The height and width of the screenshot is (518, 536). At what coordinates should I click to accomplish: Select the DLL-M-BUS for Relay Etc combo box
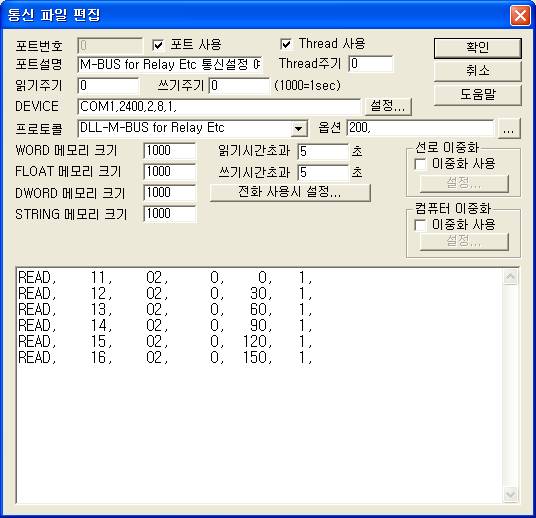(x=192, y=129)
